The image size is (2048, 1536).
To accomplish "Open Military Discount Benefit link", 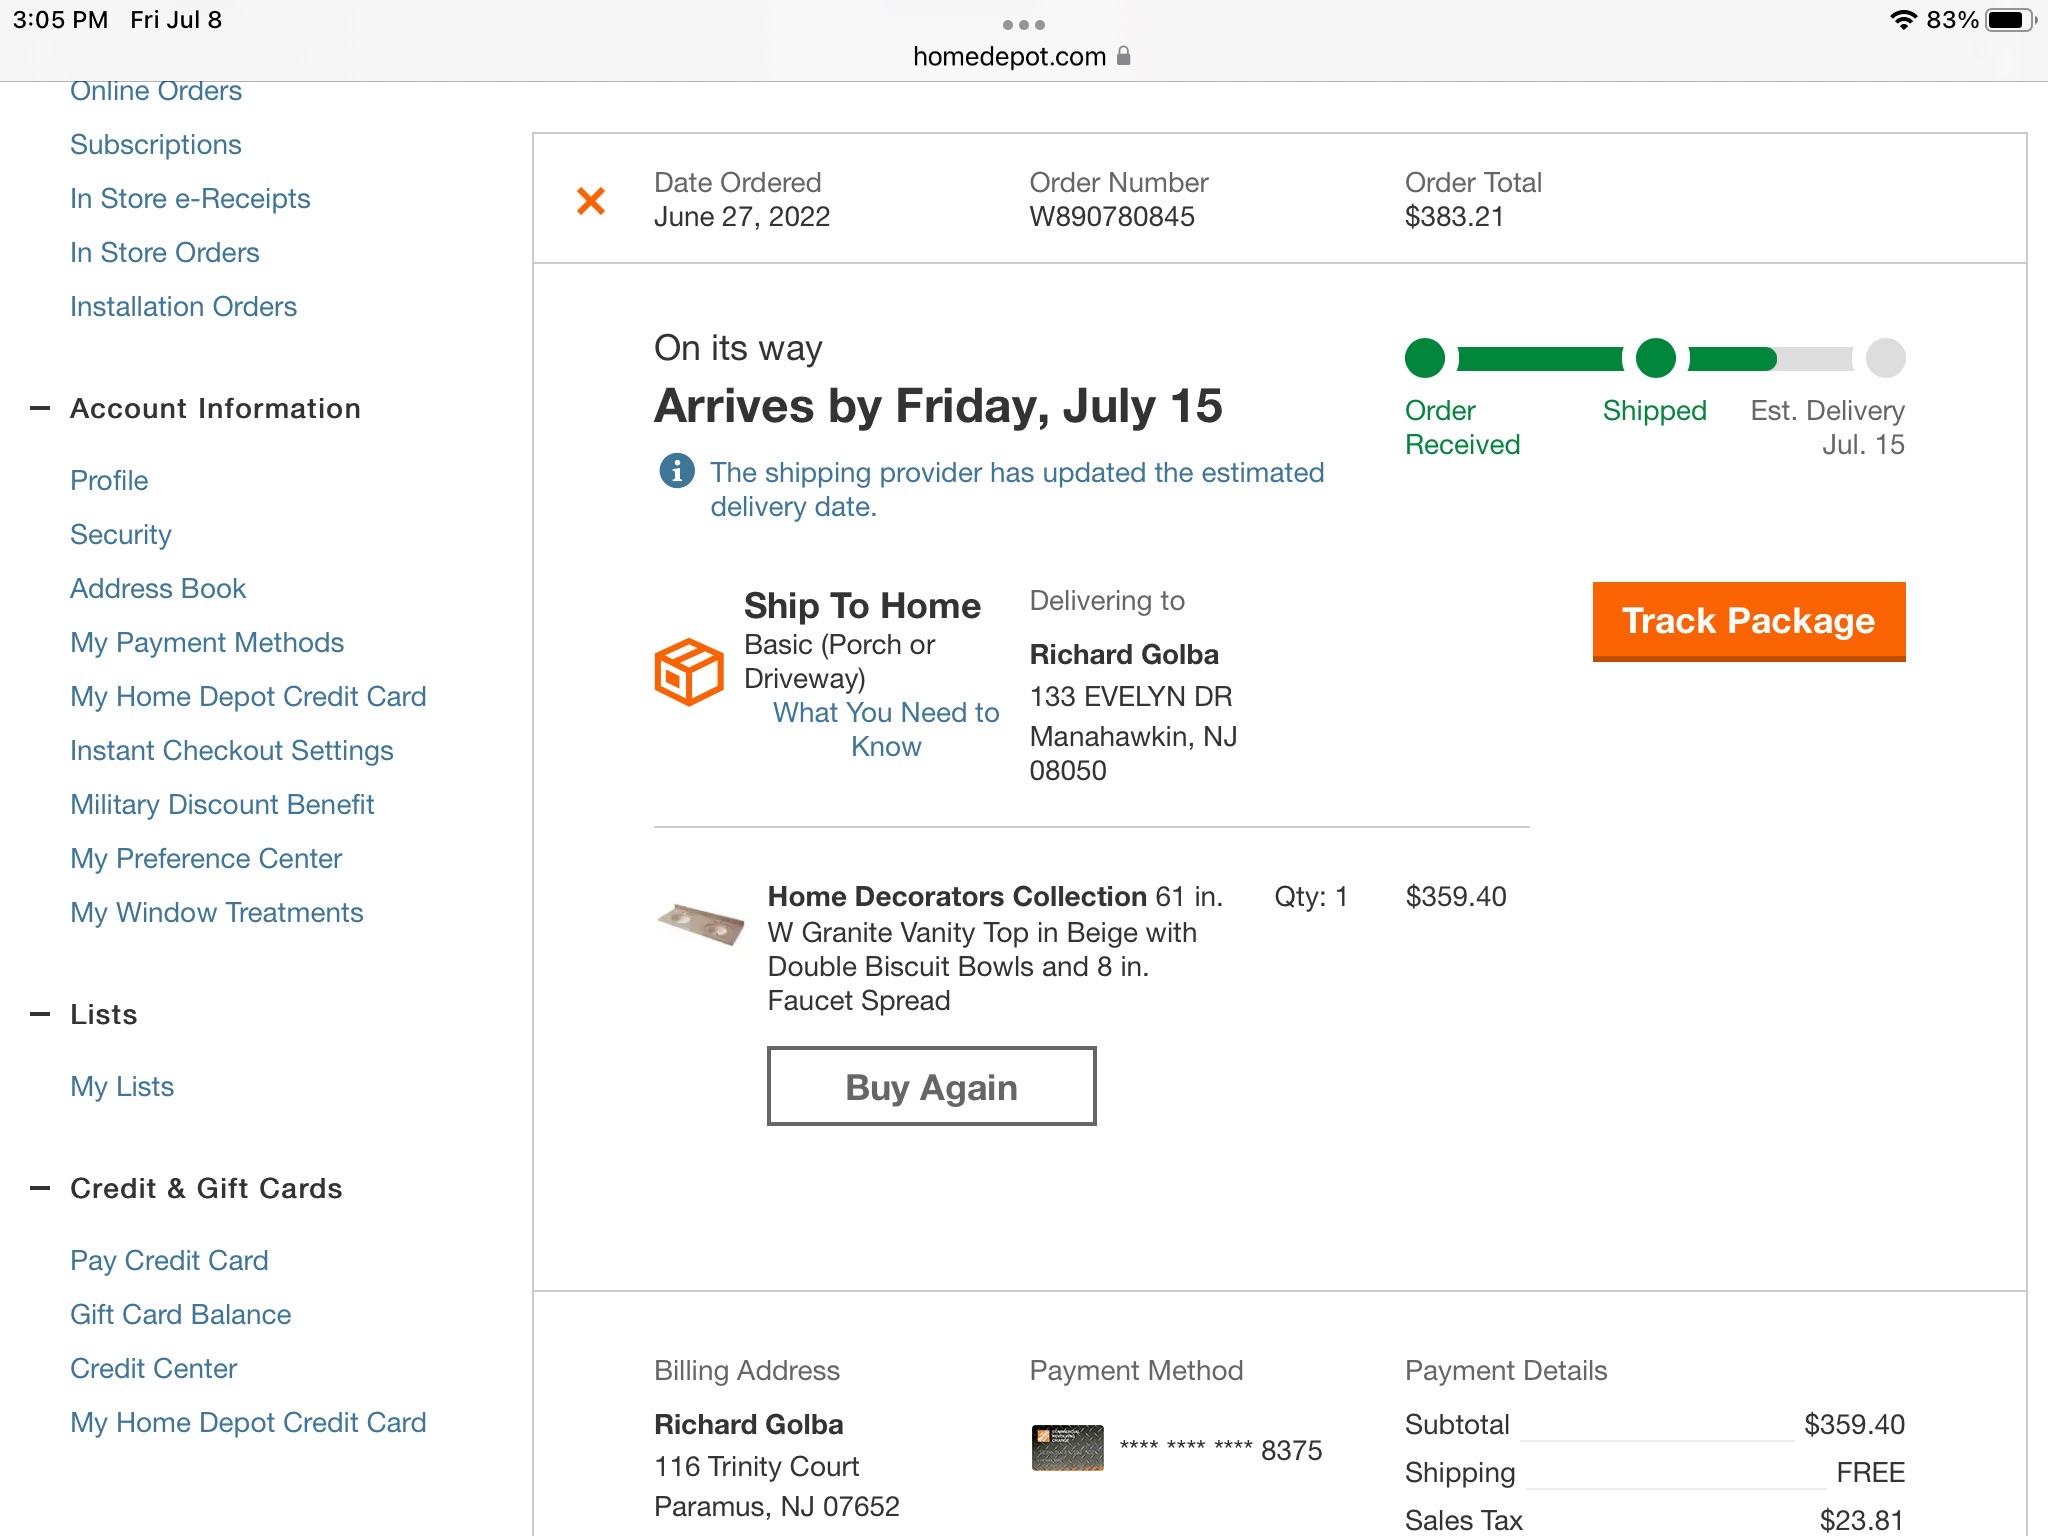I will [x=222, y=805].
